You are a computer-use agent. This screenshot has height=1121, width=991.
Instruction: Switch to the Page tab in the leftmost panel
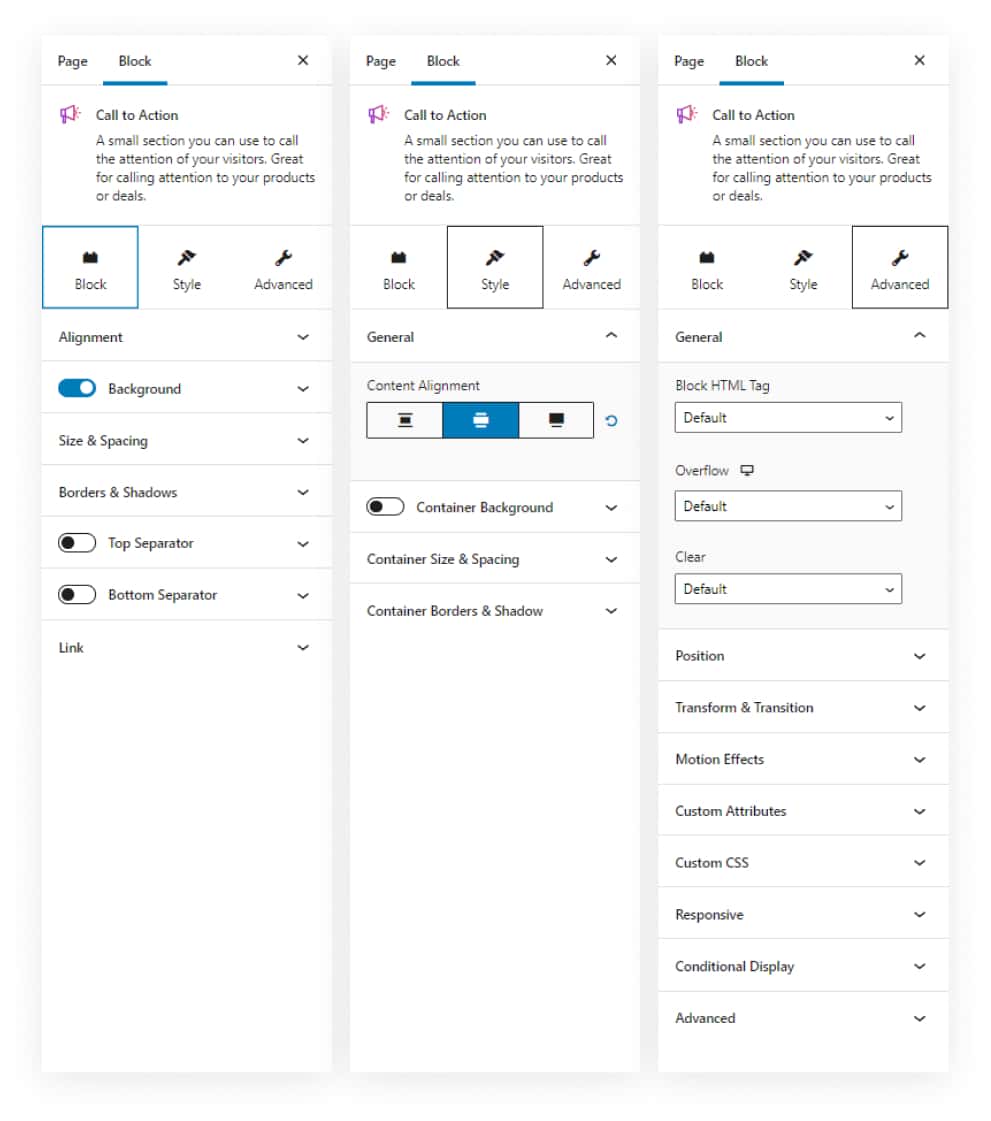pos(72,61)
